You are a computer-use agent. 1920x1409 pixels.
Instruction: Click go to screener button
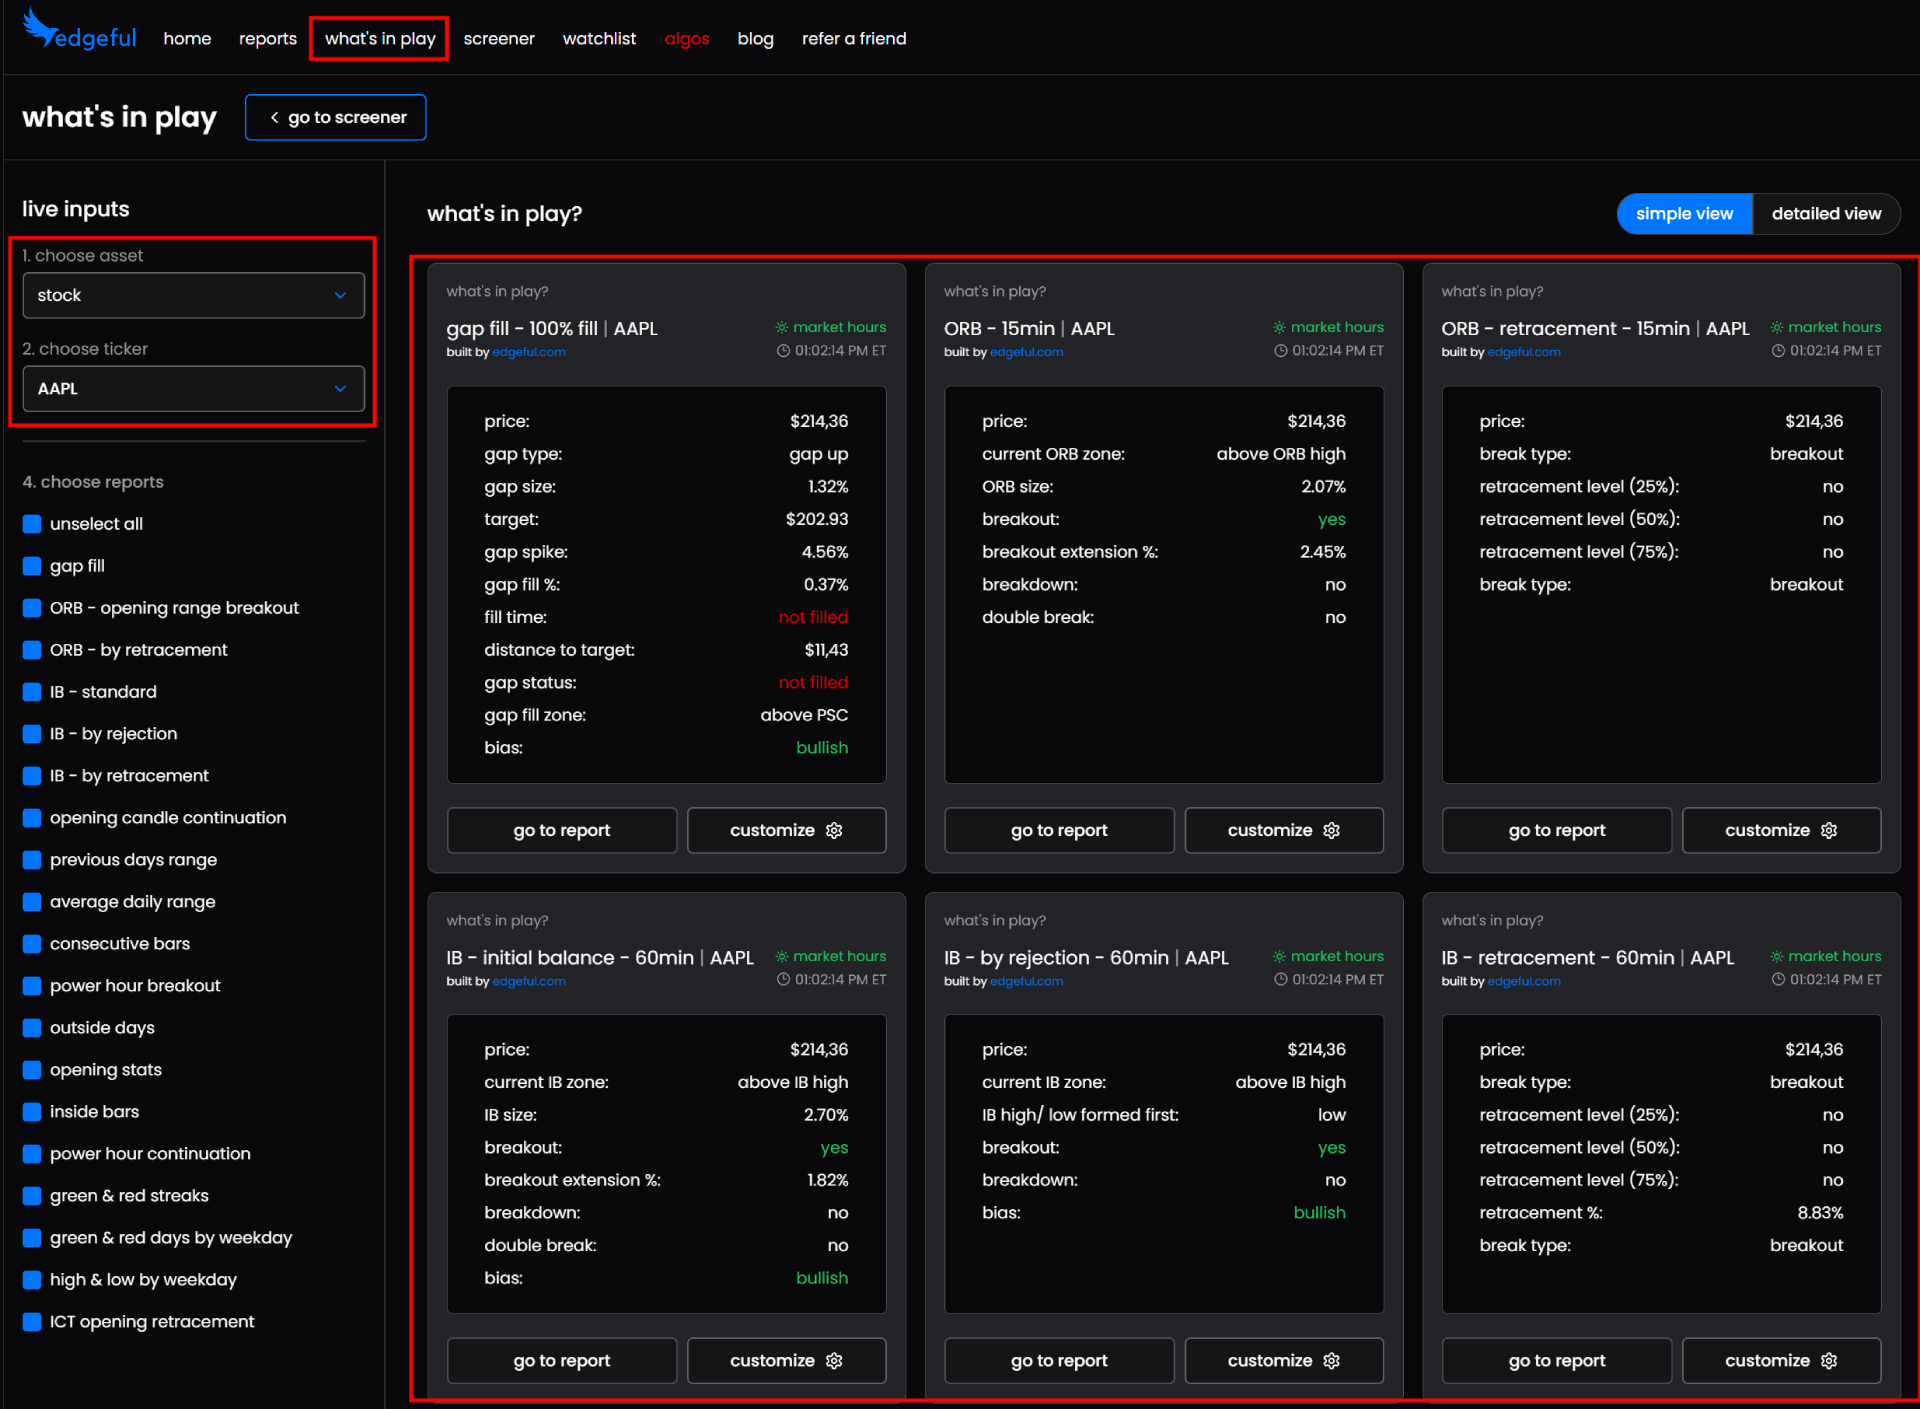[x=336, y=118]
